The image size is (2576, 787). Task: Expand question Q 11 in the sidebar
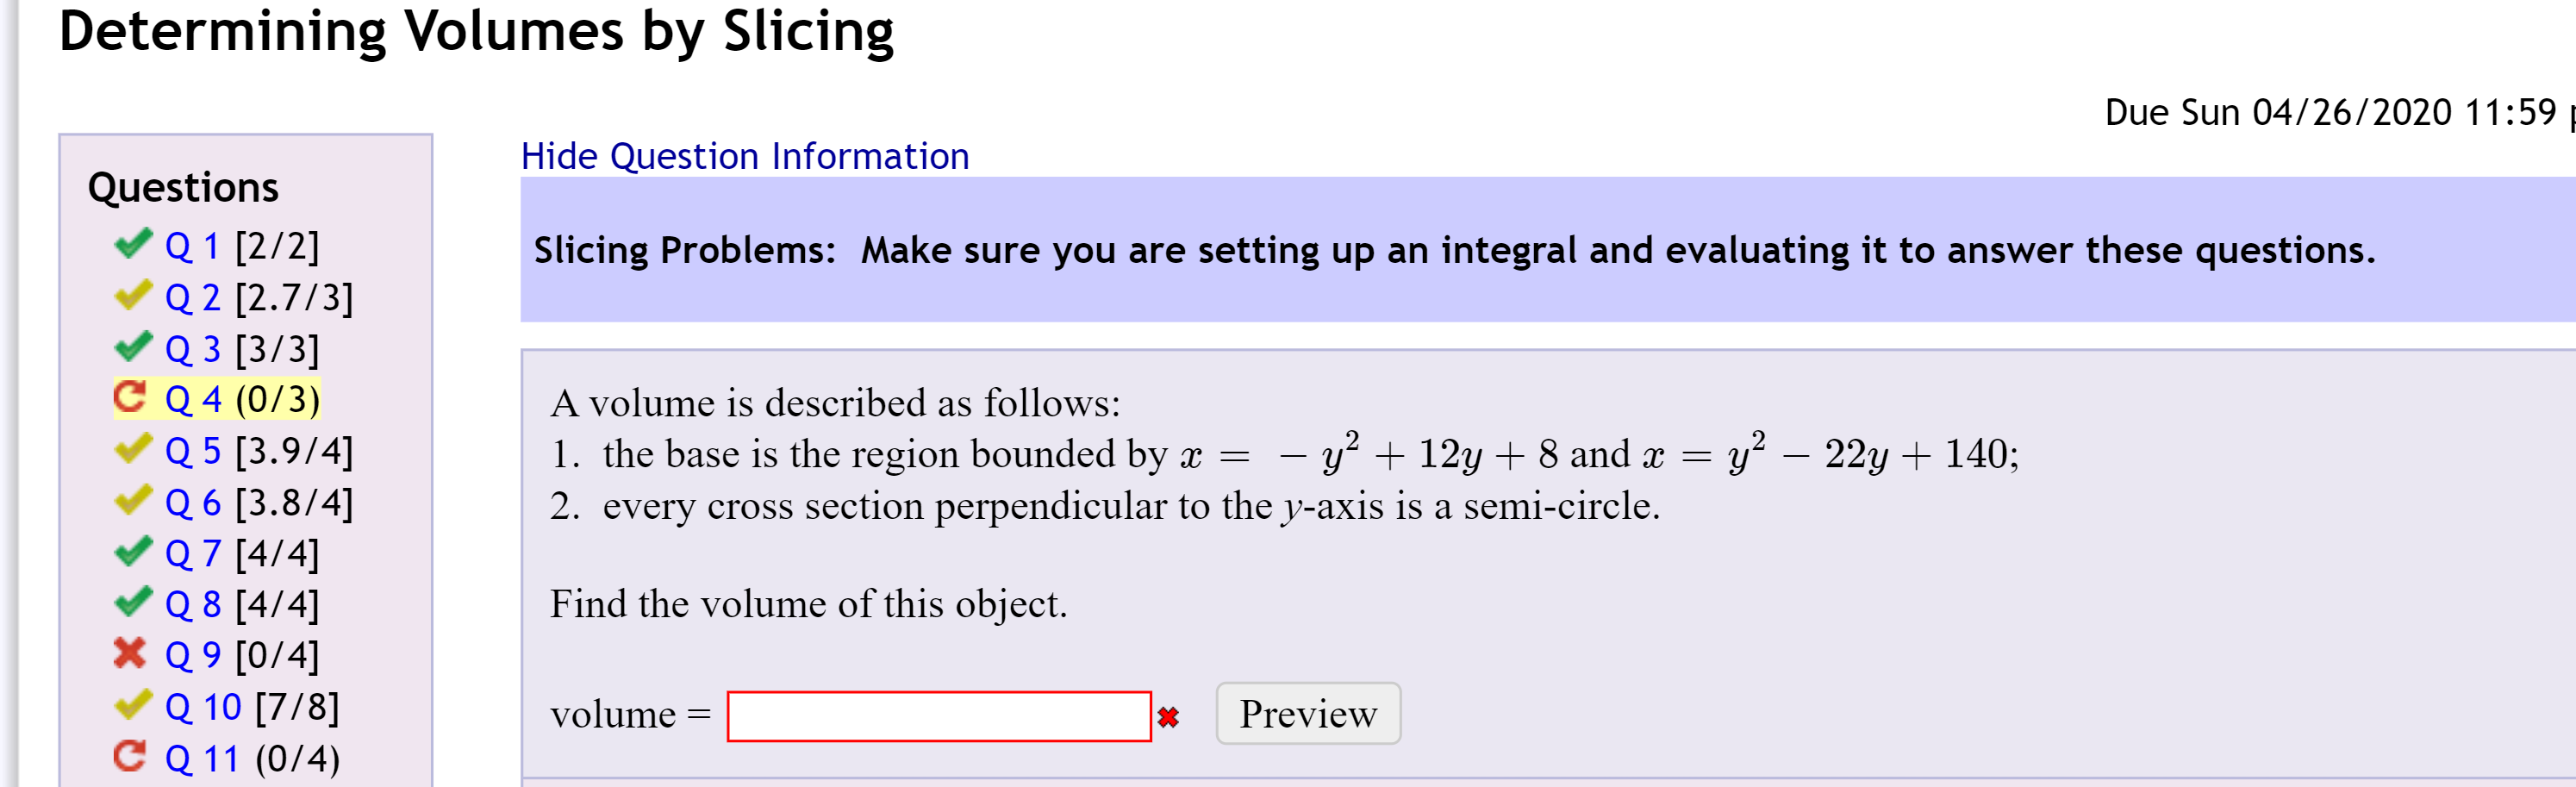(x=200, y=758)
